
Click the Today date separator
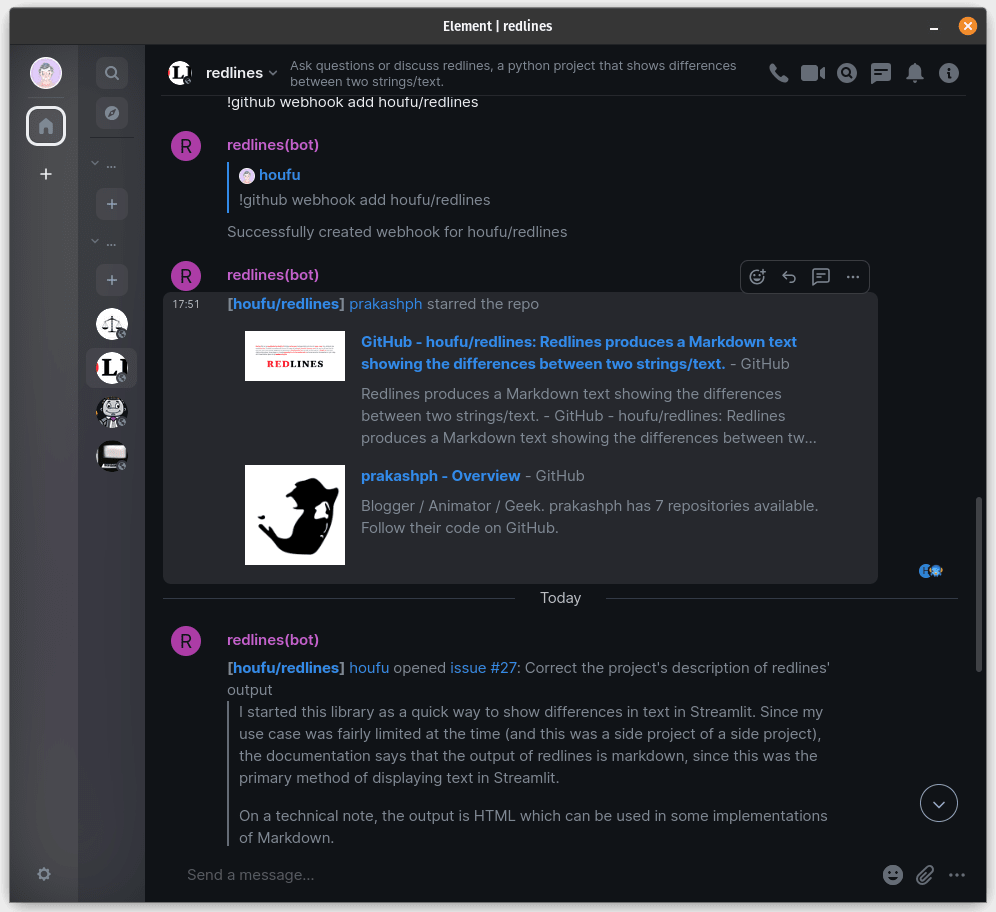(x=560, y=598)
